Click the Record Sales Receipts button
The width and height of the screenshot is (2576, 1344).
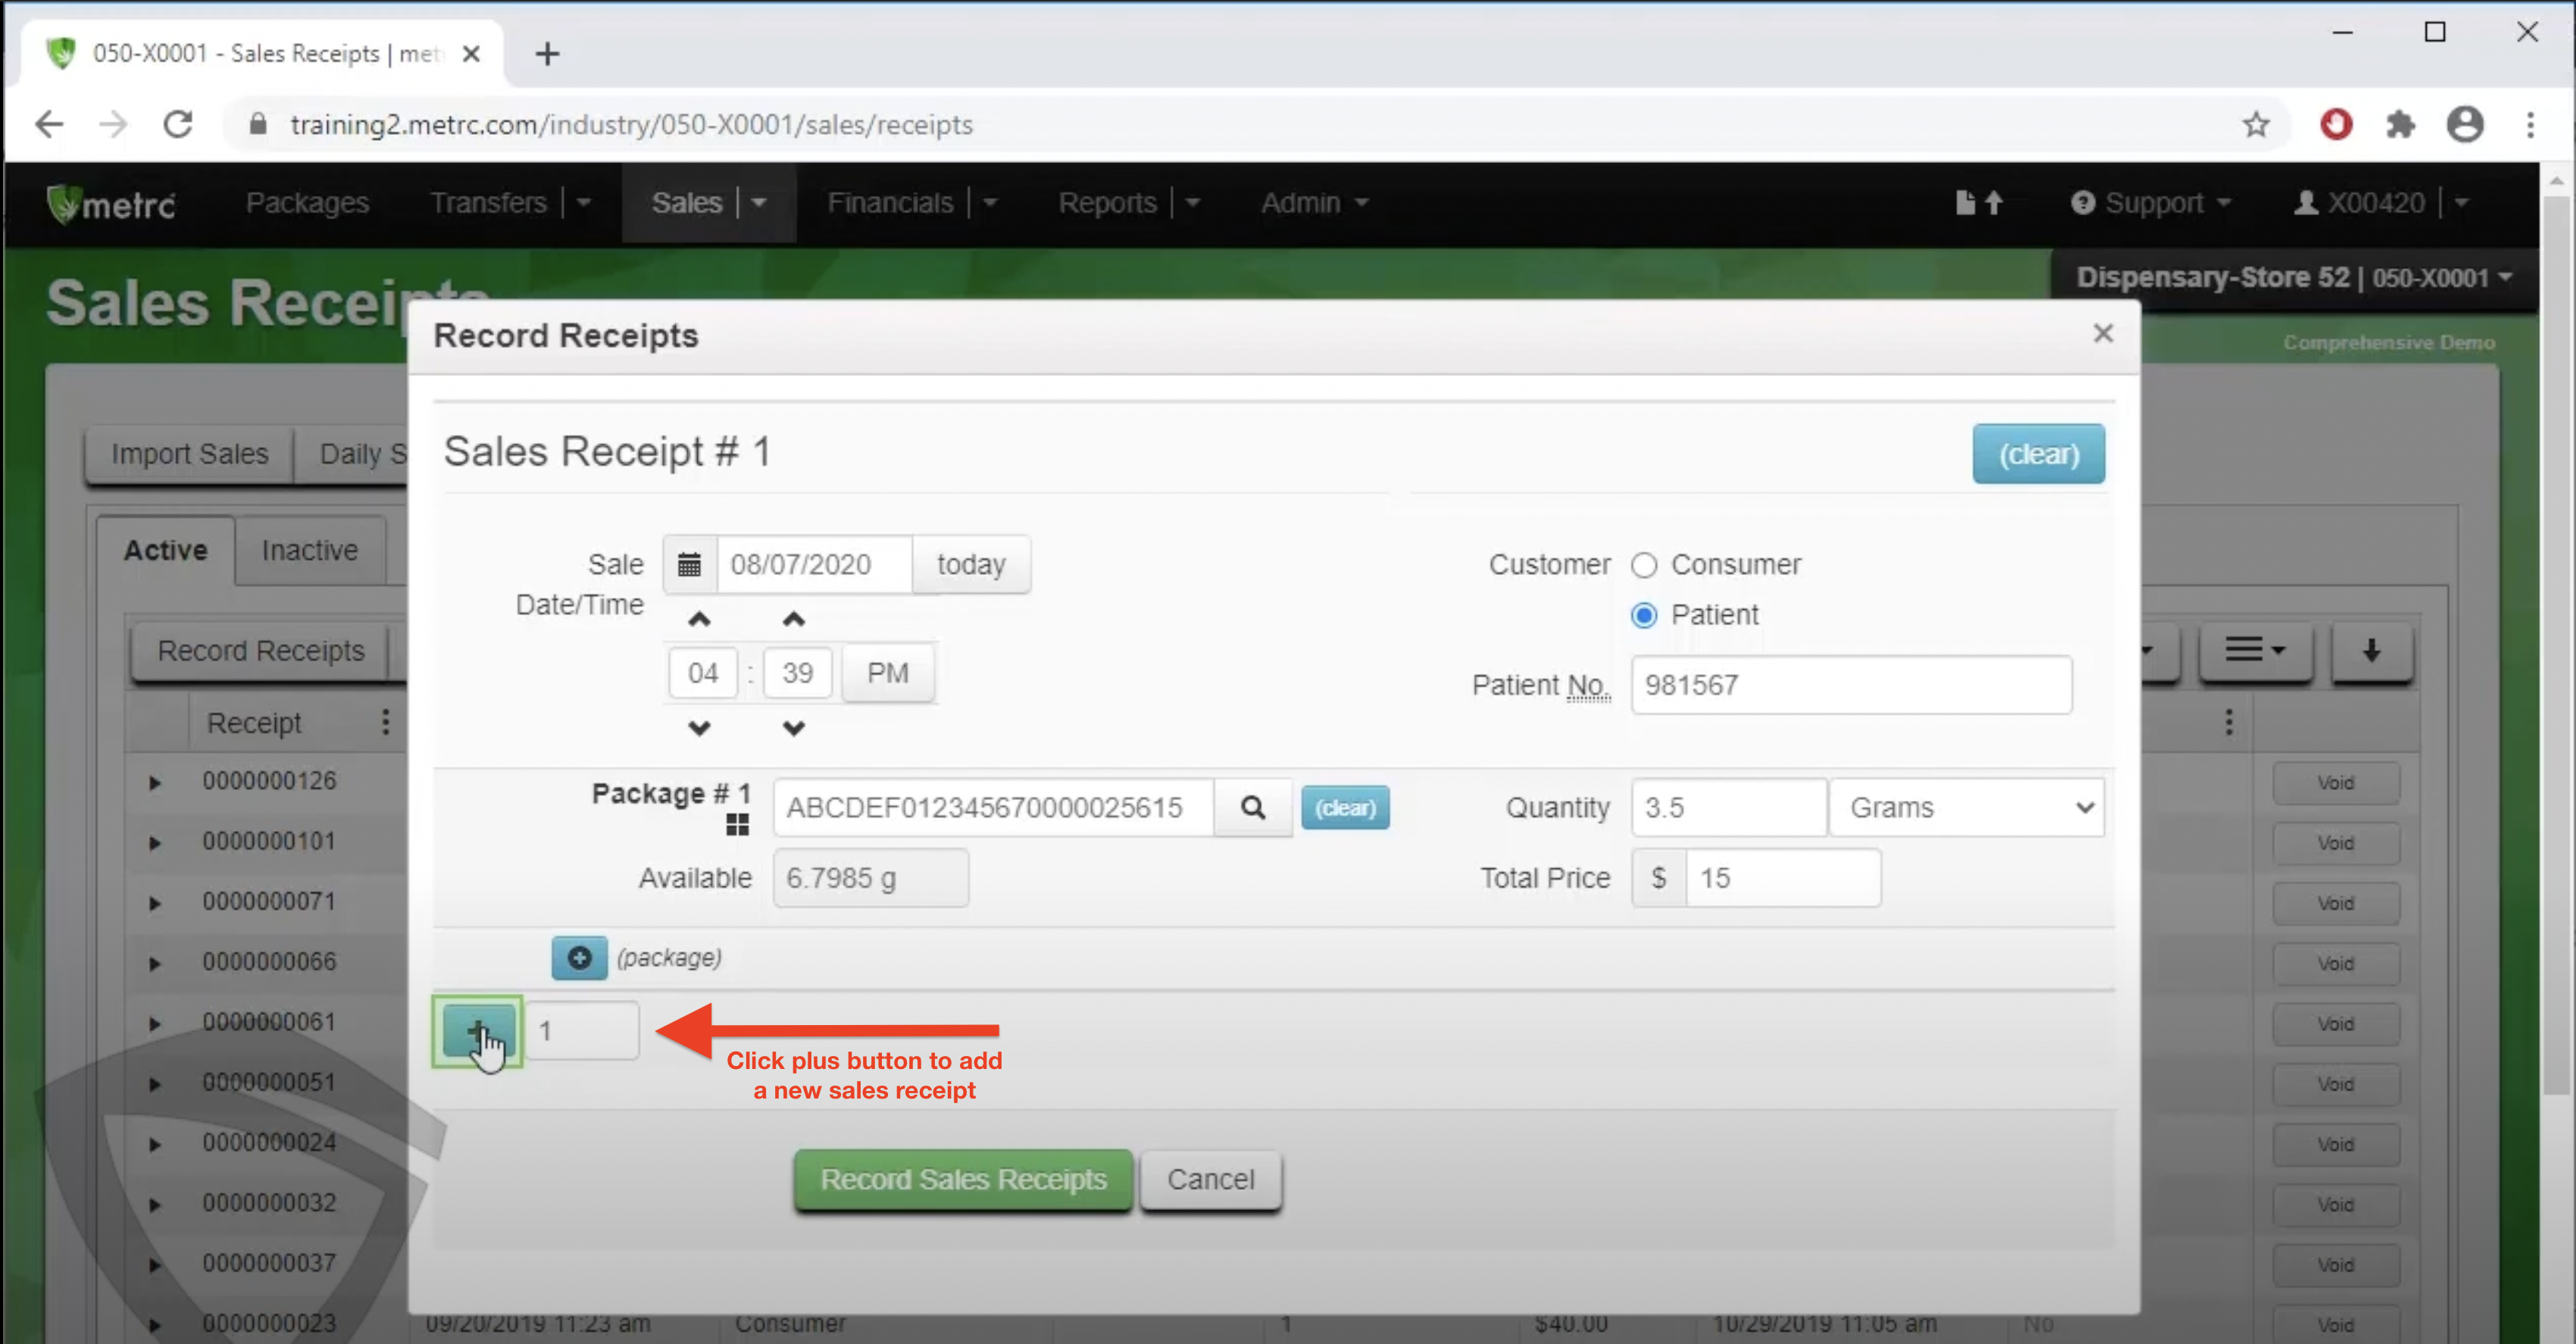point(962,1179)
